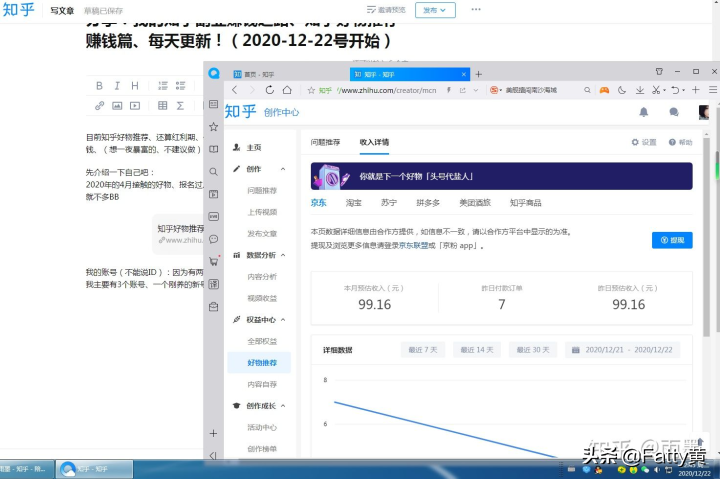The image size is (720, 479).
Task: Open 帮助 help in creator center
Action: click(x=681, y=142)
